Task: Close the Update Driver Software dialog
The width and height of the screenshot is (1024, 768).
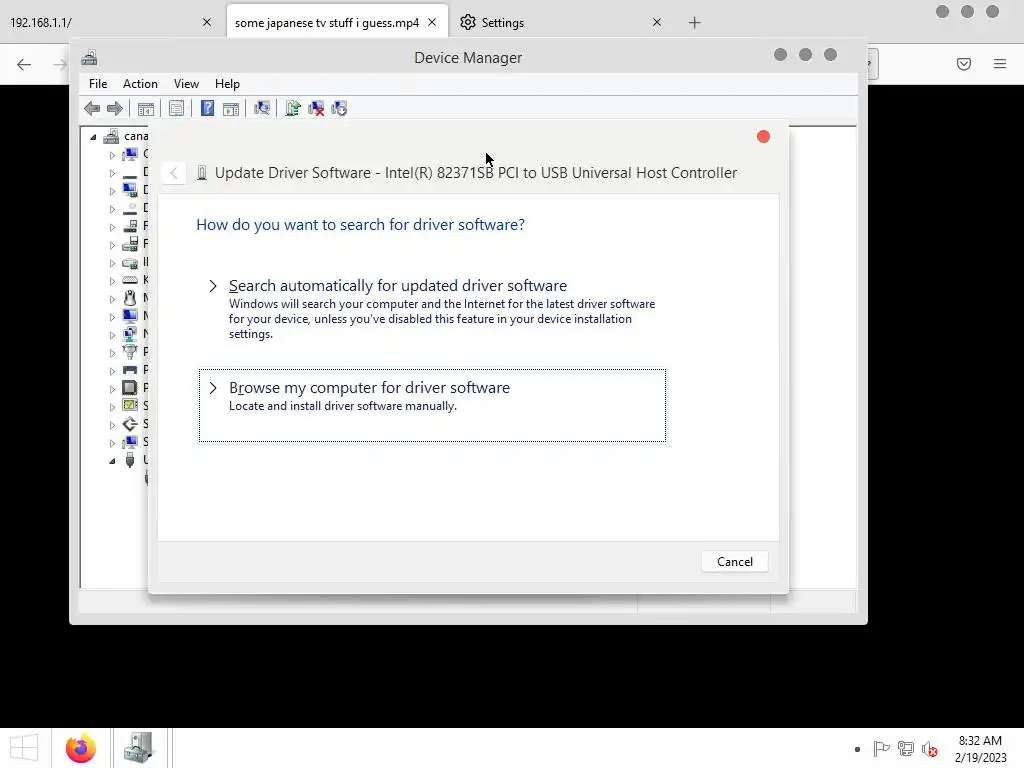Action: pyautogui.click(x=763, y=136)
